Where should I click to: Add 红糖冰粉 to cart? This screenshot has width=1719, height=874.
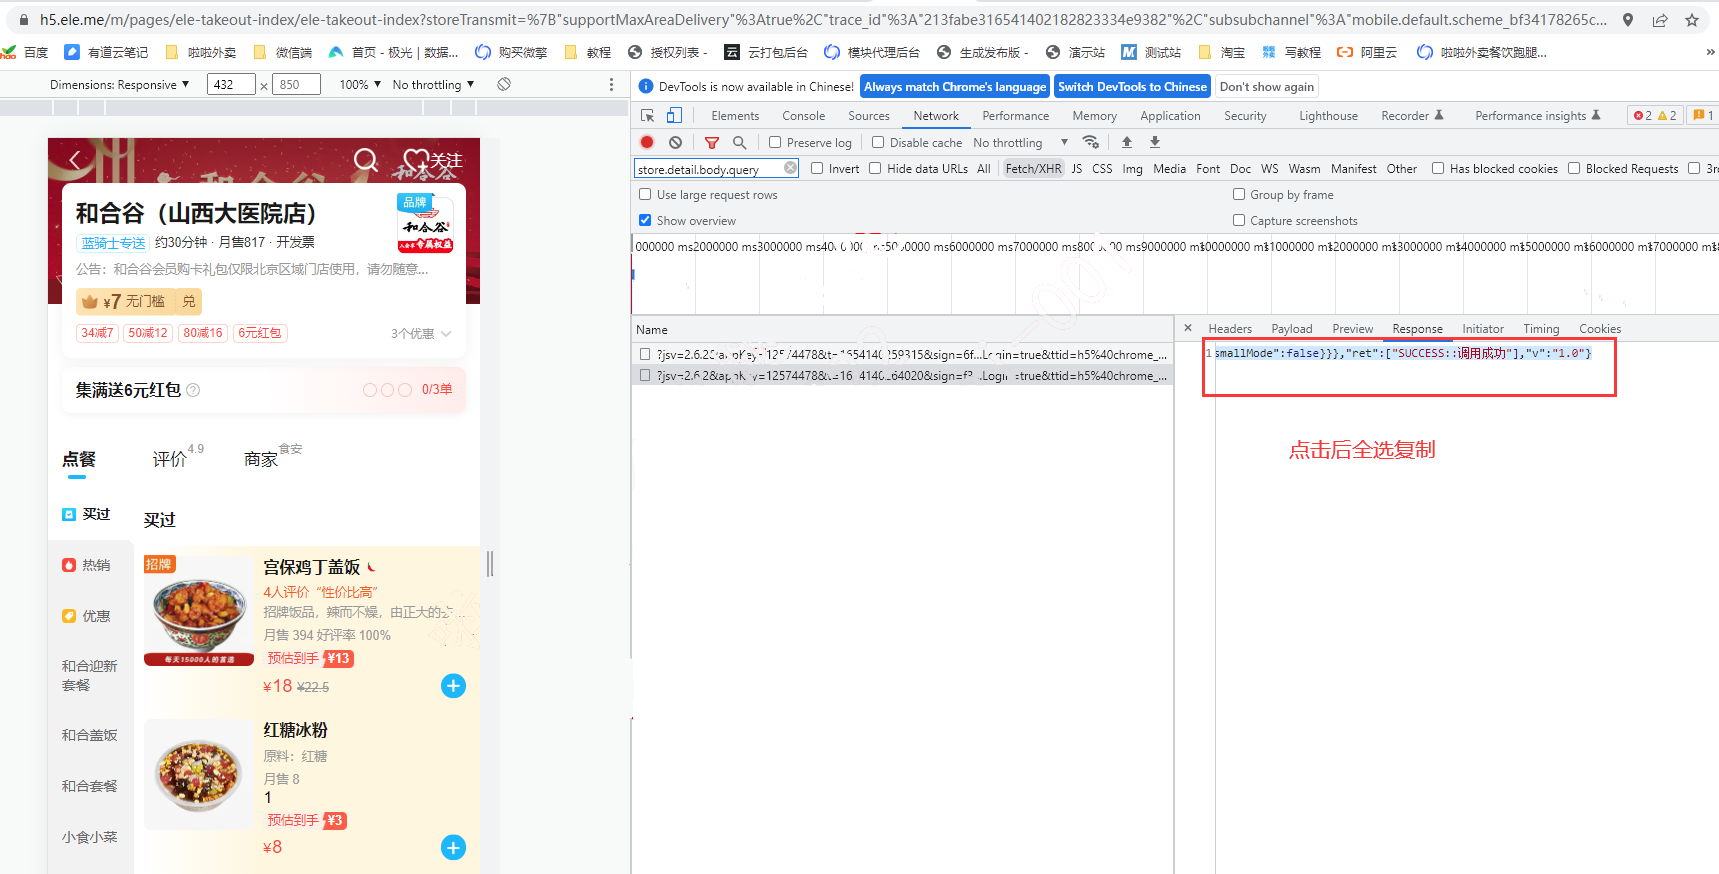click(453, 847)
